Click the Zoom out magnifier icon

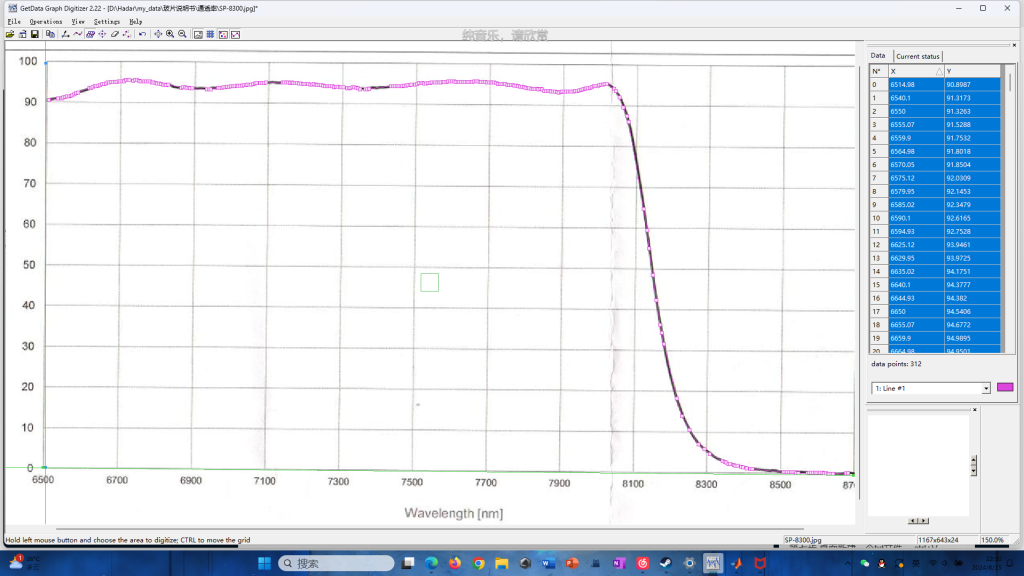click(x=182, y=34)
